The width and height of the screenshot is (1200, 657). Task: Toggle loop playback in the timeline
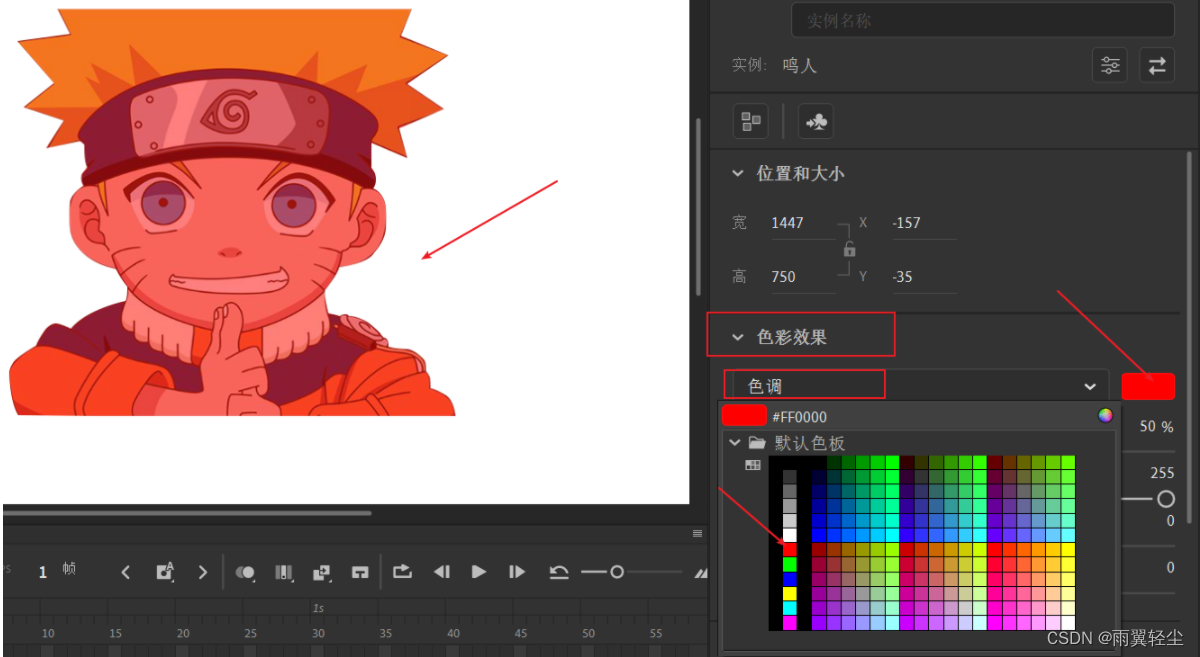pos(402,572)
